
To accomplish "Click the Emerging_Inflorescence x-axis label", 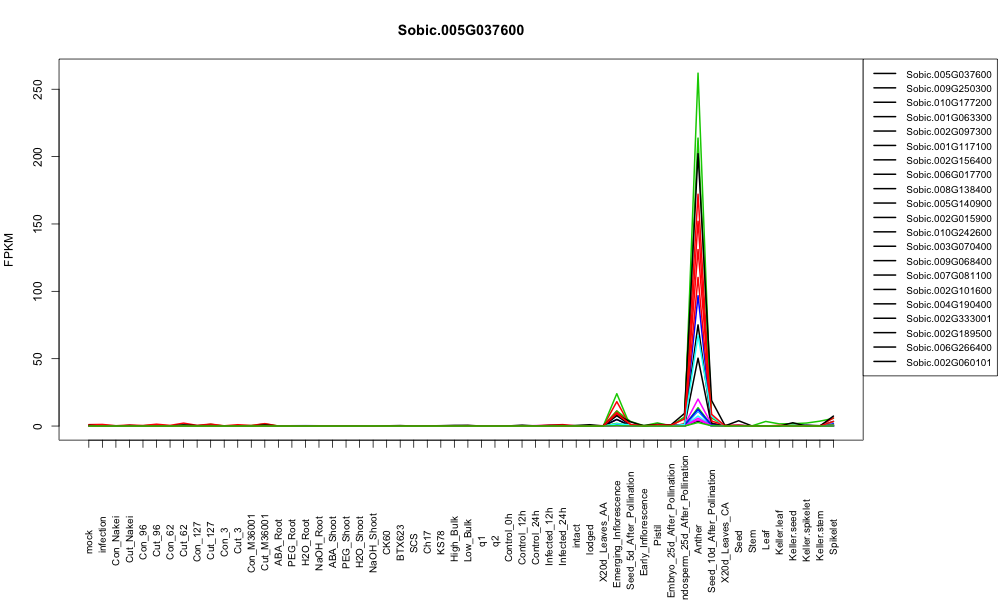I will [617, 516].
